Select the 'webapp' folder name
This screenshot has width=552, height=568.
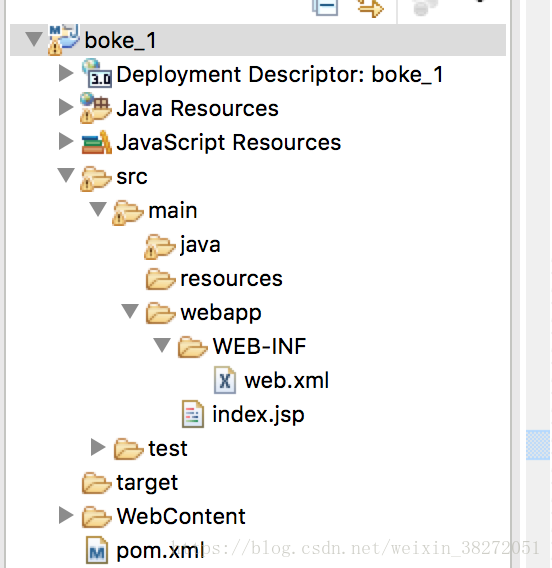tap(221, 313)
